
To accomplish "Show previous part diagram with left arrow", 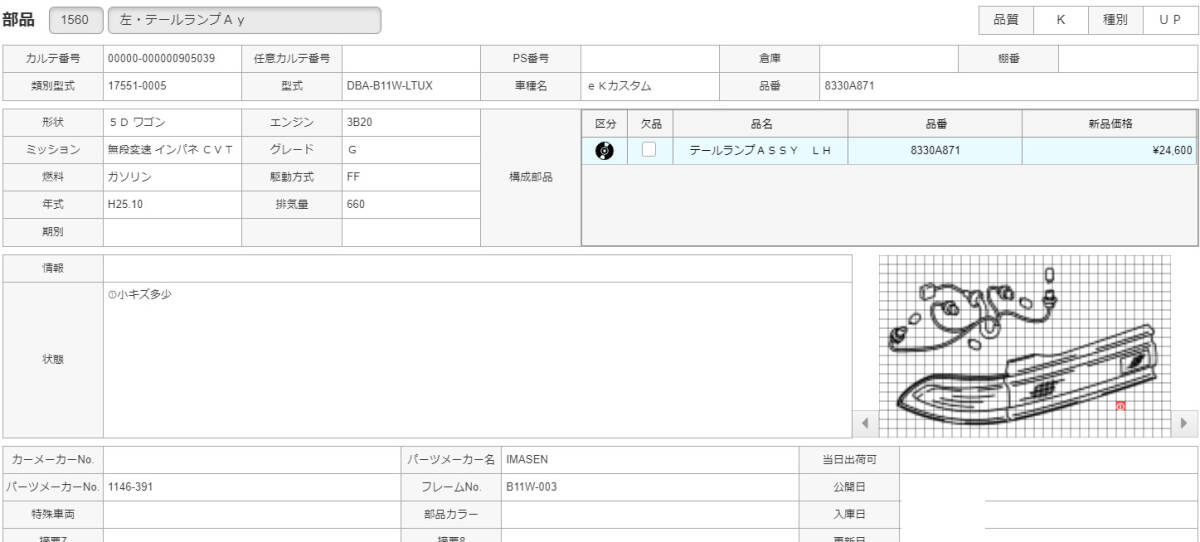I will [865, 423].
